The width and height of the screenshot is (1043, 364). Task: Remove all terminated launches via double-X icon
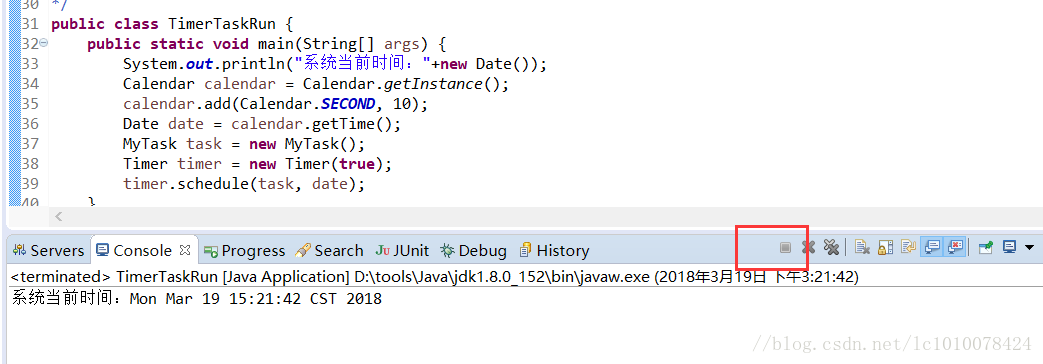pyautogui.click(x=831, y=248)
